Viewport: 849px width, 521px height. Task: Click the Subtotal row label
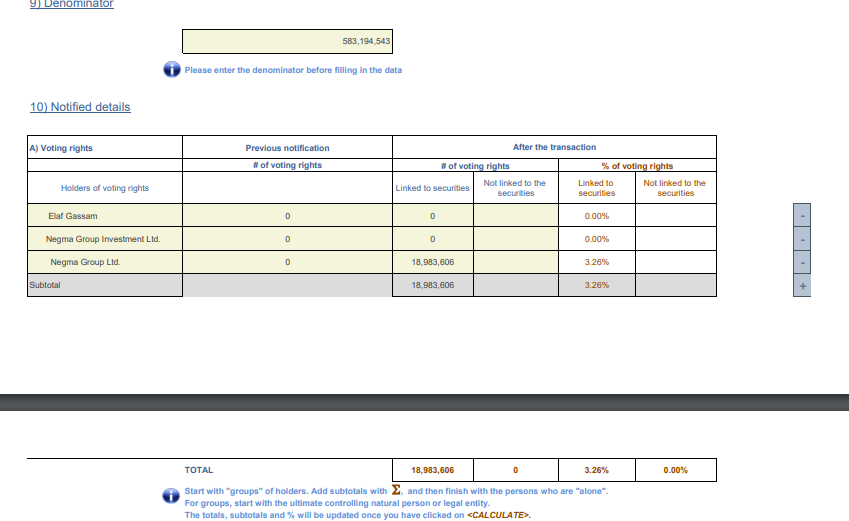pyautogui.click(x=45, y=285)
